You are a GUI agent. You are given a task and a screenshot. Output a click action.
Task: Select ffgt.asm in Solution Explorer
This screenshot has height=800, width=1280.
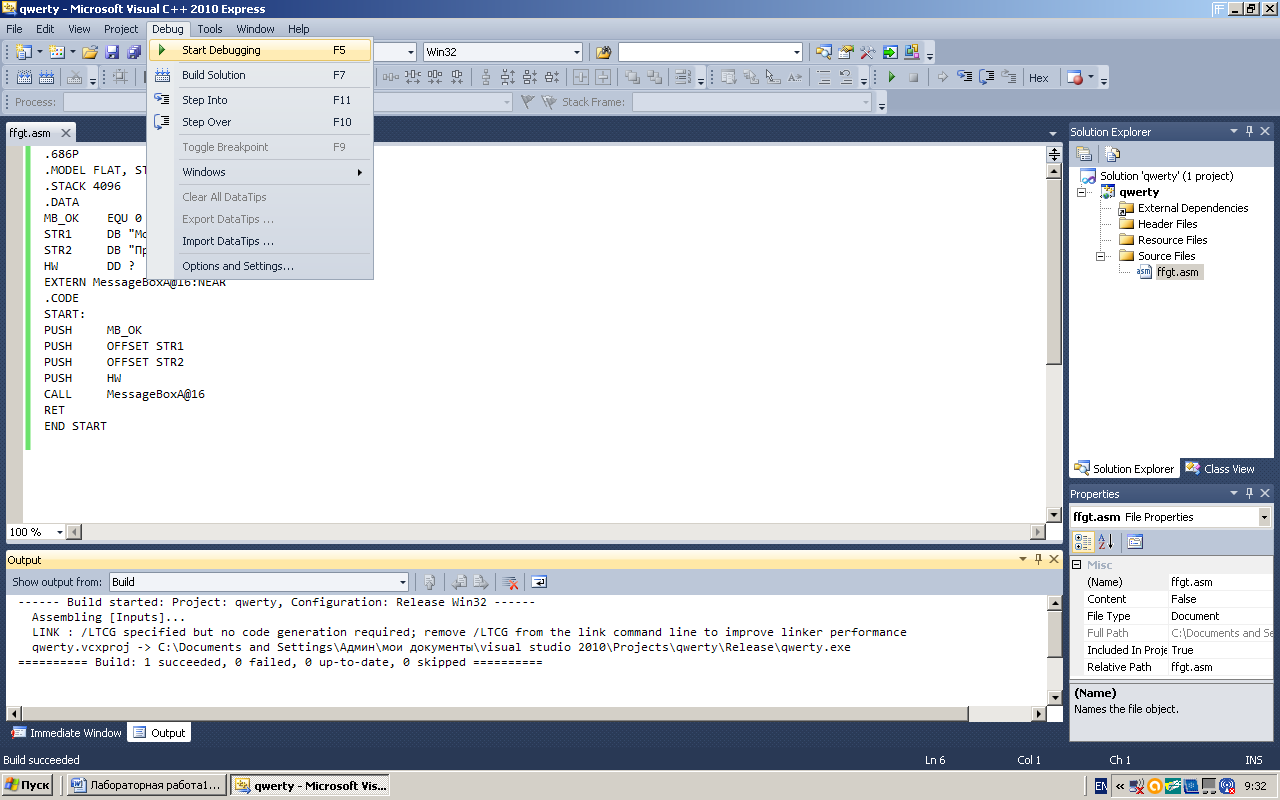(1177, 272)
